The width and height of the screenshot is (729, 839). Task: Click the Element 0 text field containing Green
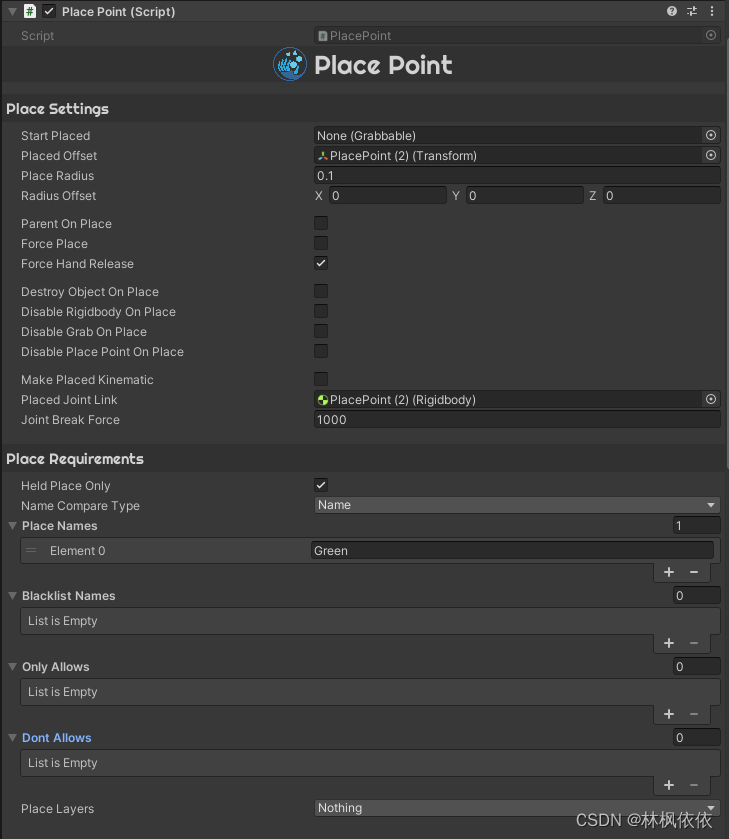pos(512,550)
